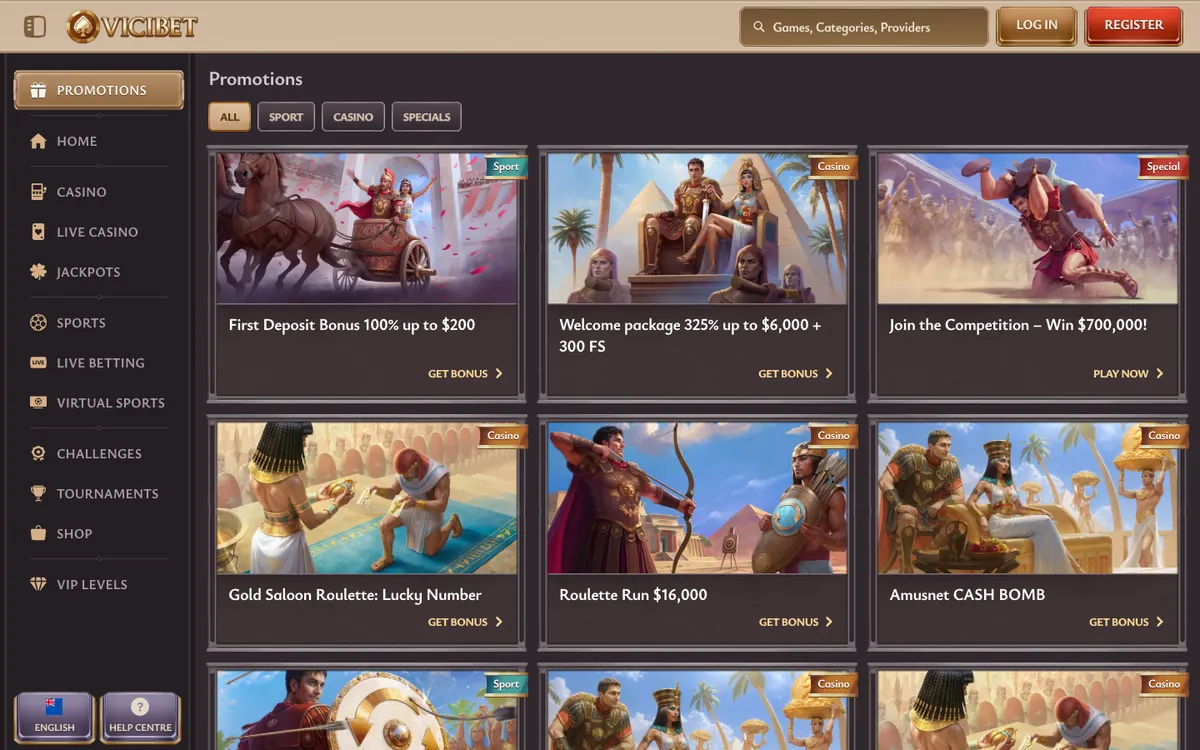Image resolution: width=1200 pixels, height=750 pixels.
Task: Click the Casino tag on Welcome package card
Action: point(833,167)
